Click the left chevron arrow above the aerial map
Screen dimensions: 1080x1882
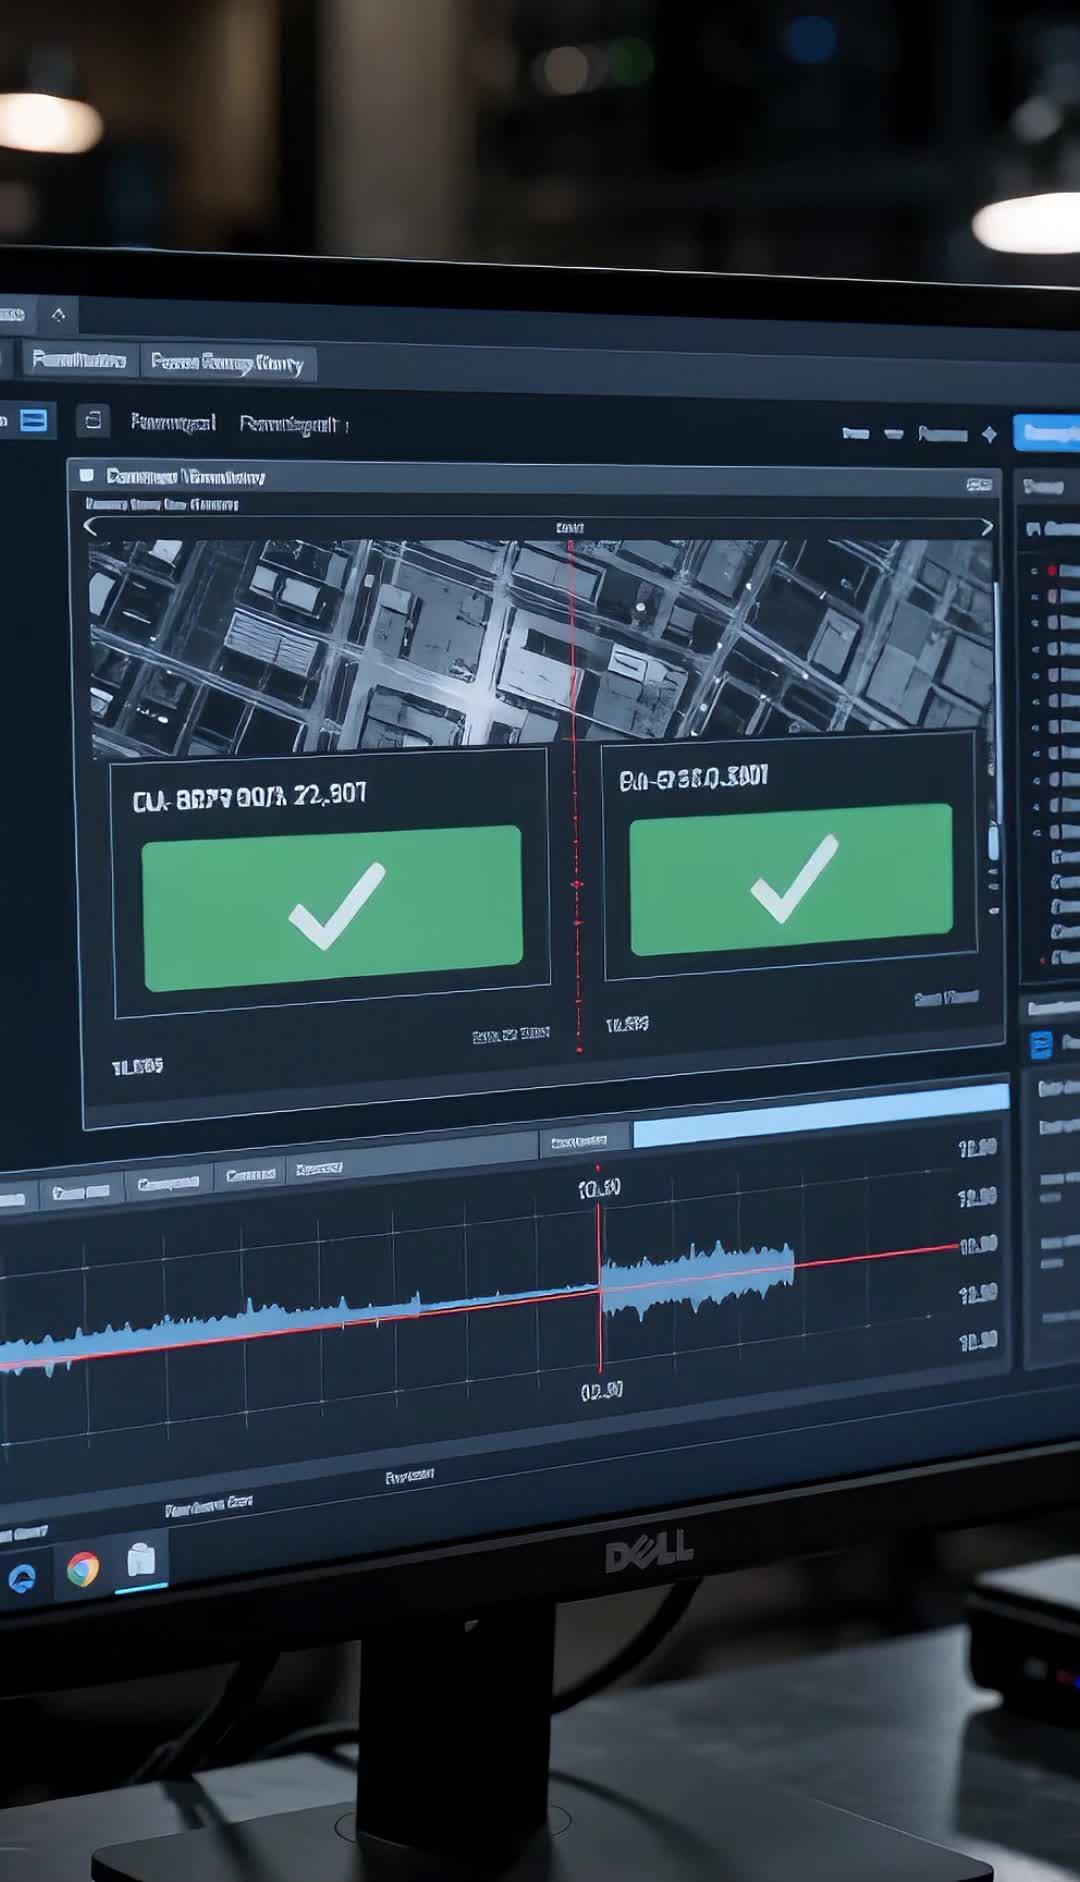[90, 526]
